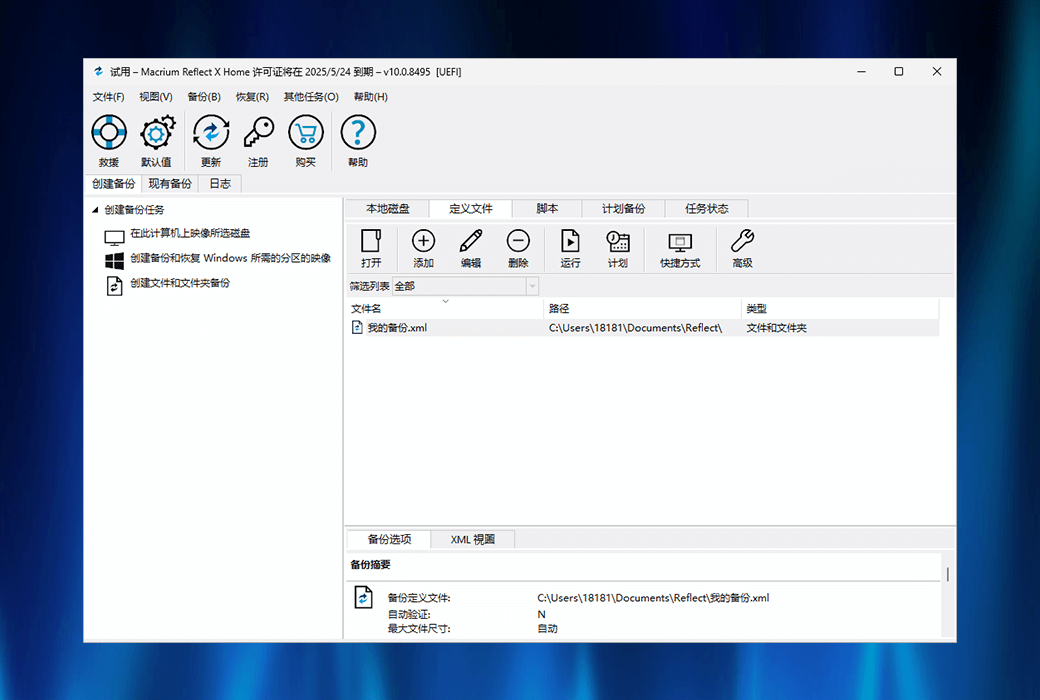
Task: Switch to the 创建备份 tab
Action: [x=113, y=184]
